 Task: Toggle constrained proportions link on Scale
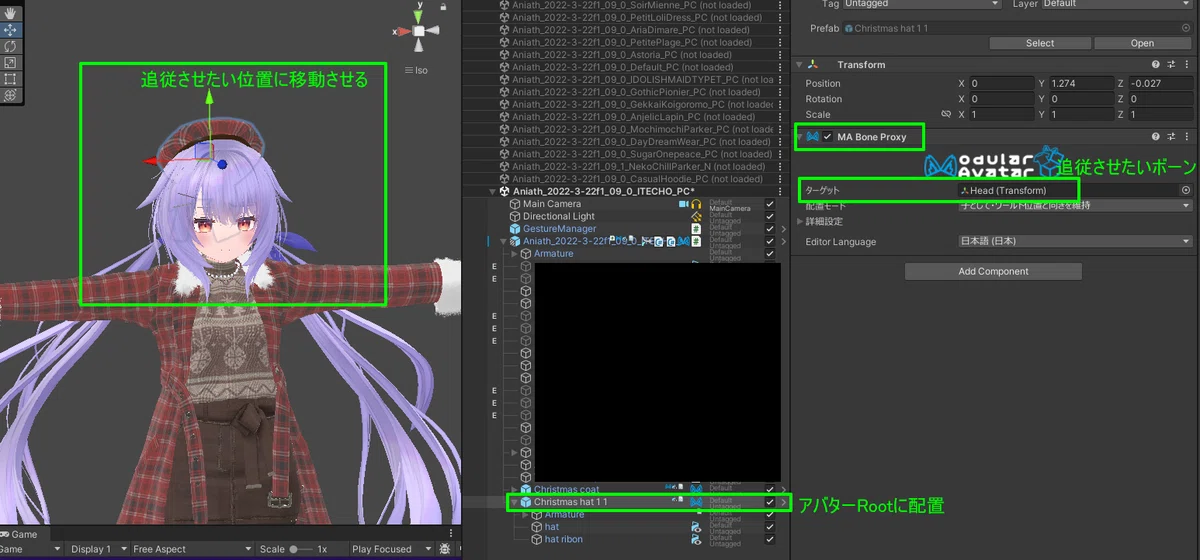pyautogui.click(x=946, y=115)
